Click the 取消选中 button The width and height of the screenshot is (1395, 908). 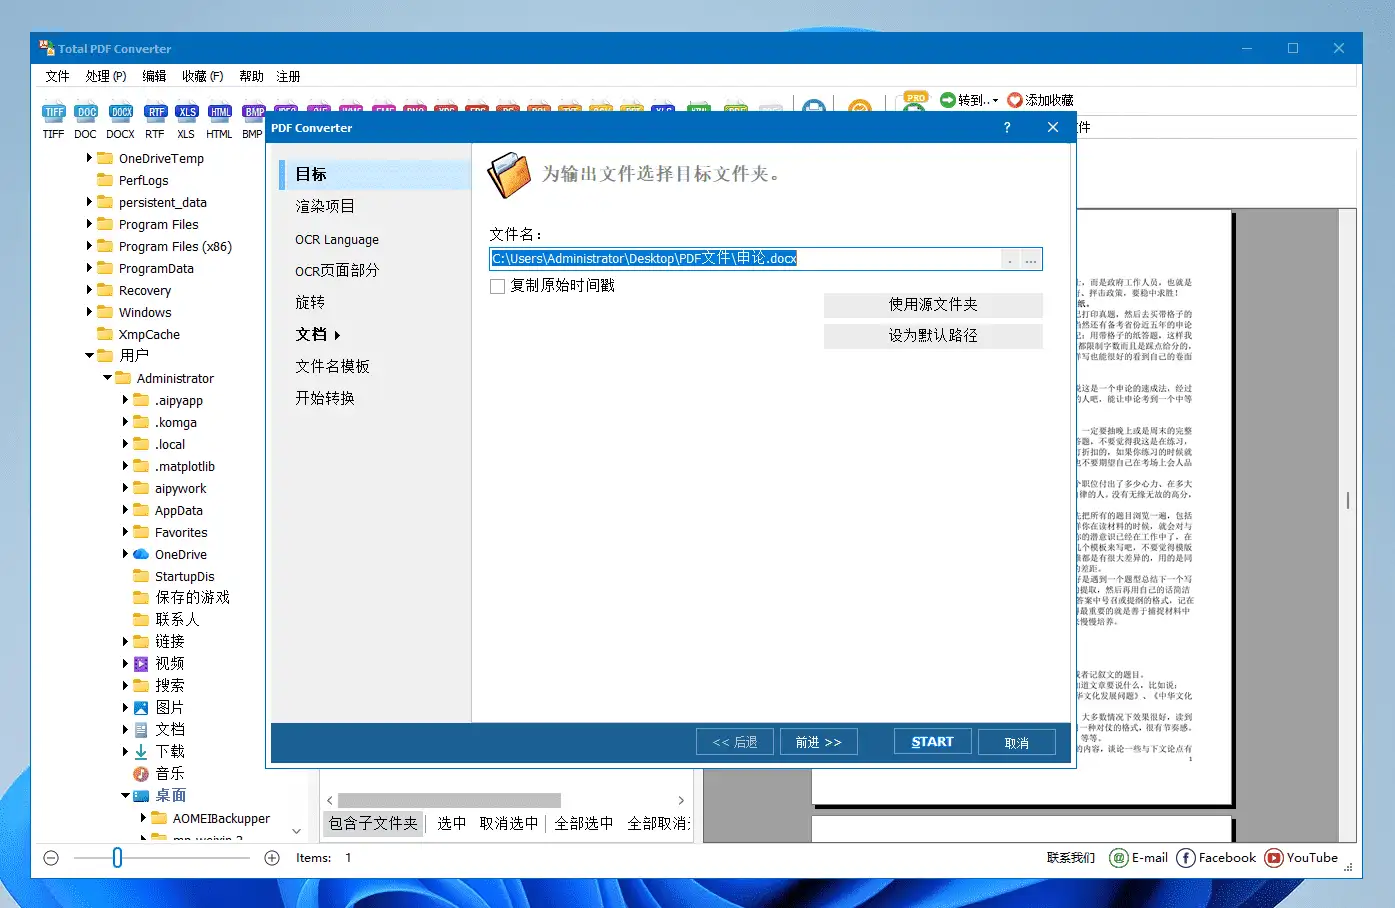pyautogui.click(x=508, y=823)
